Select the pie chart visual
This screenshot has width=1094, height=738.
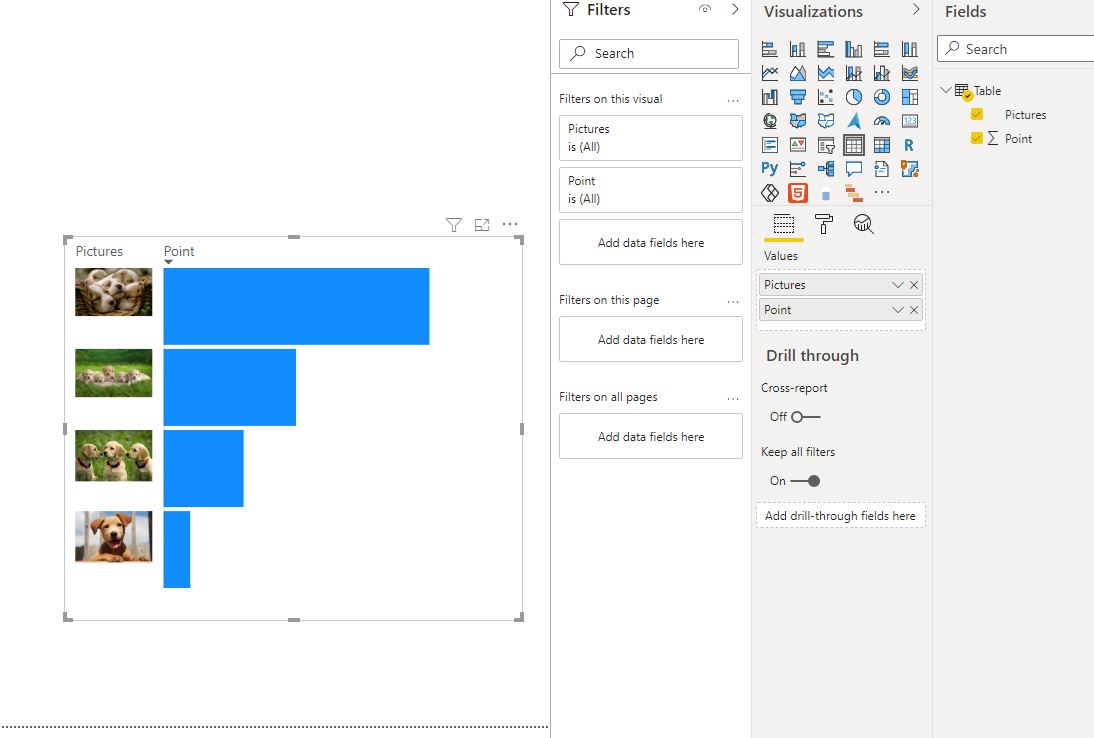[853, 97]
